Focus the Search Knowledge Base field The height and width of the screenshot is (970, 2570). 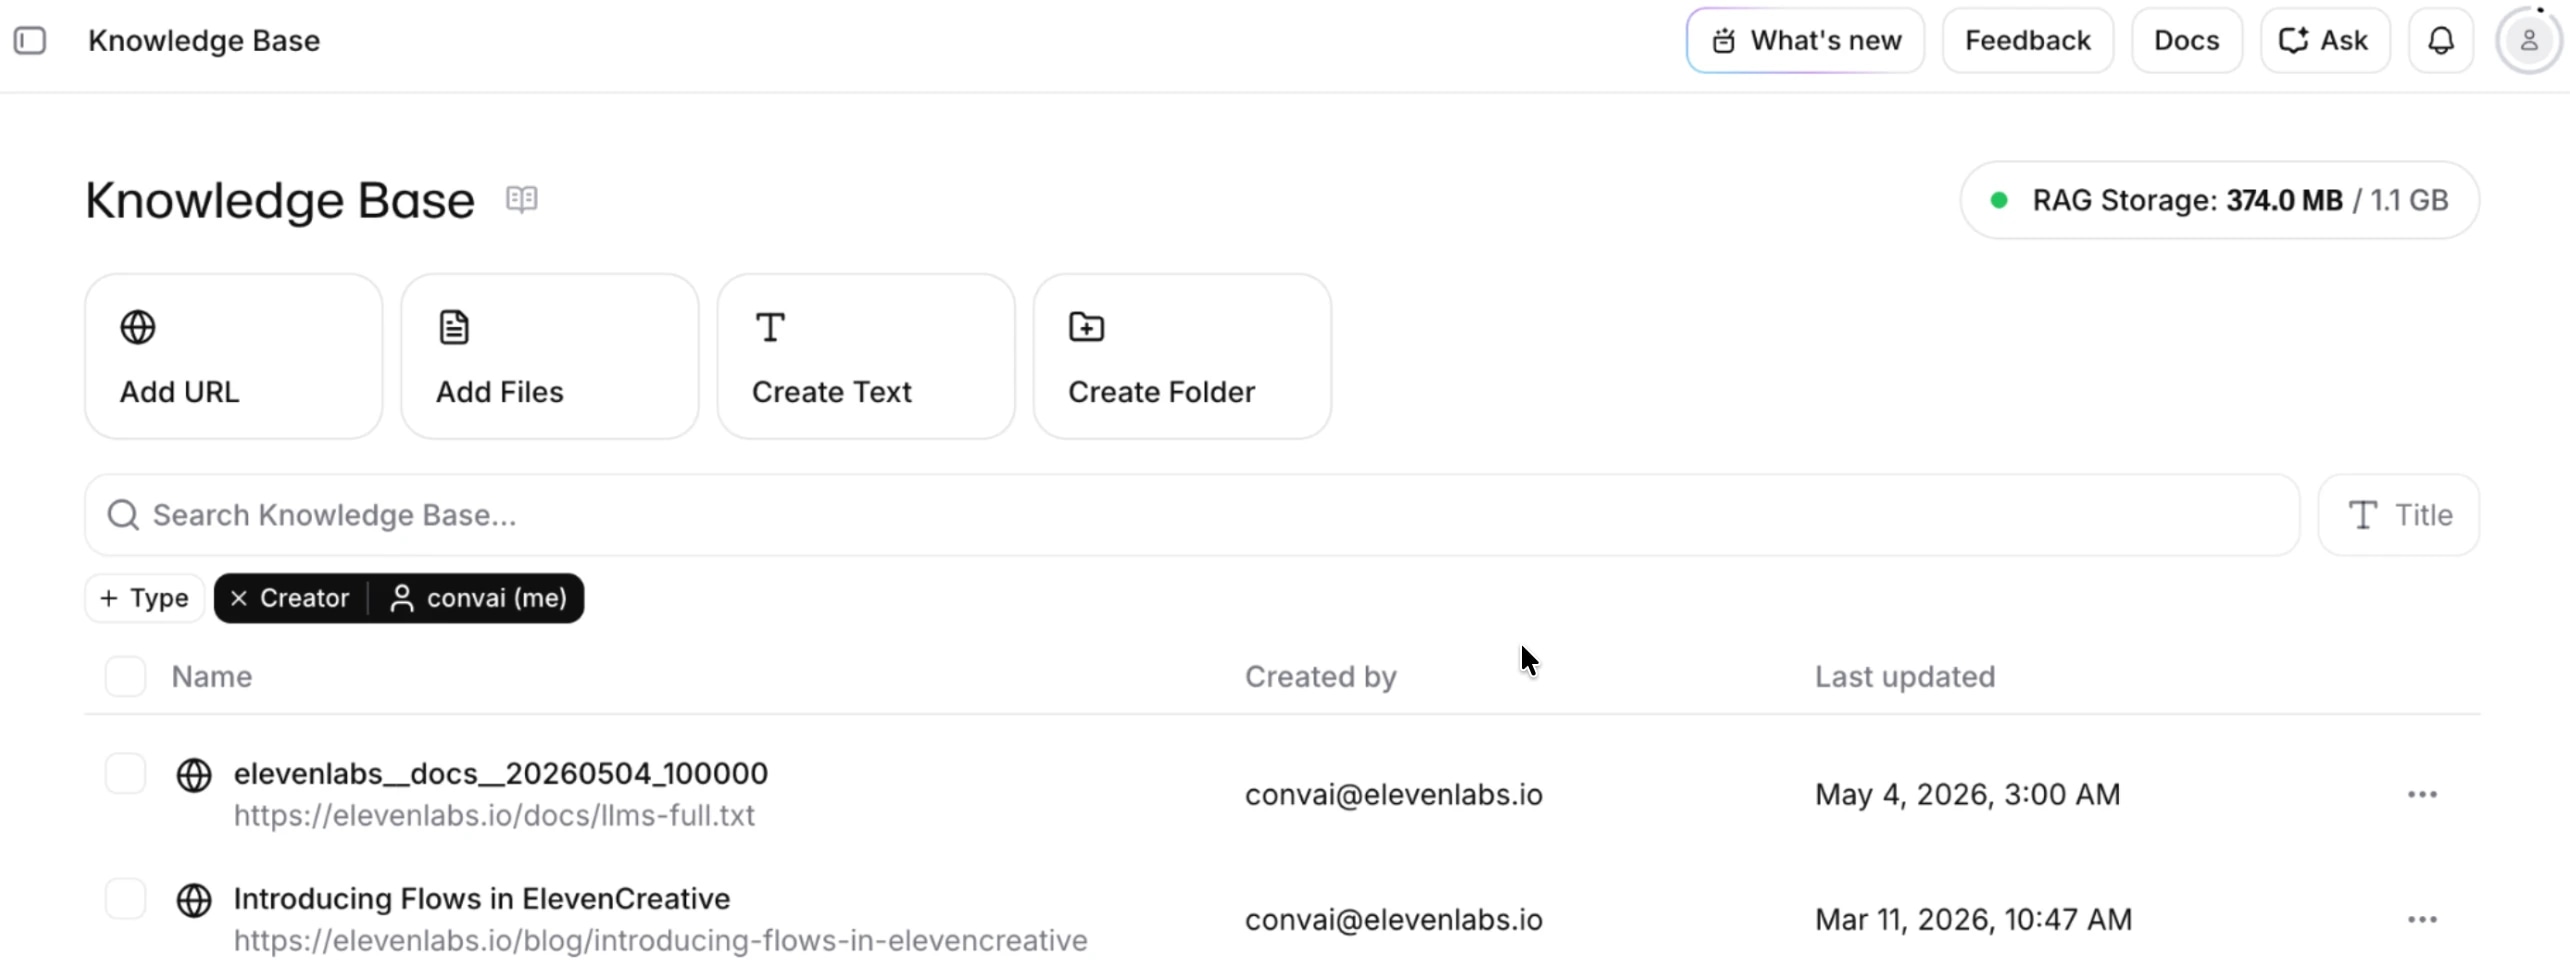click(x=1192, y=515)
